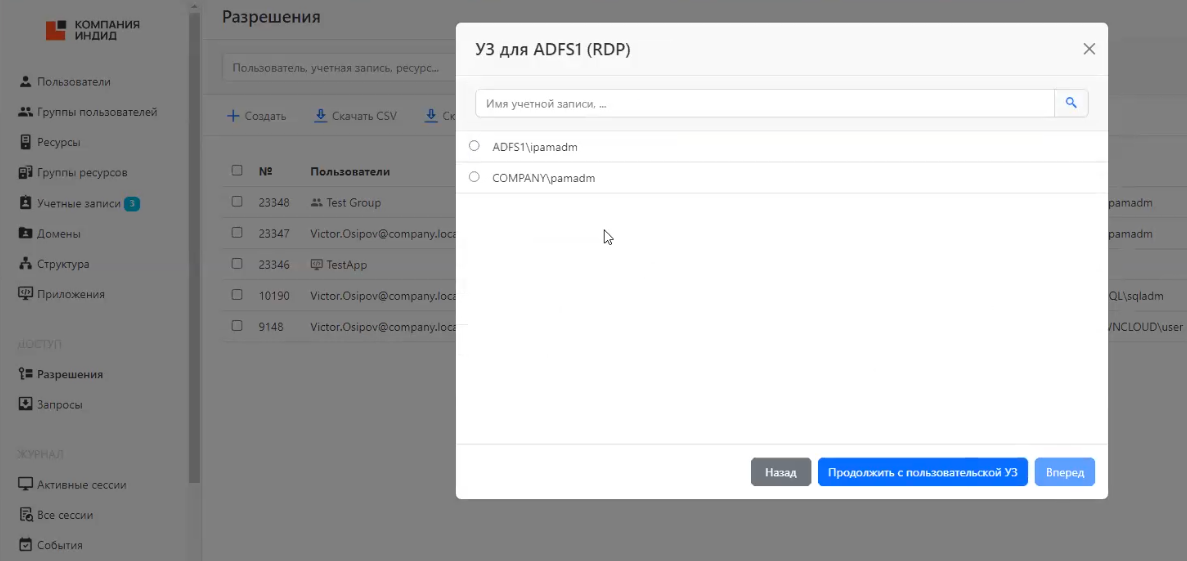Click Продолжить с пользовательской УЗ button
The width and height of the screenshot is (1187, 561).
[922, 472]
